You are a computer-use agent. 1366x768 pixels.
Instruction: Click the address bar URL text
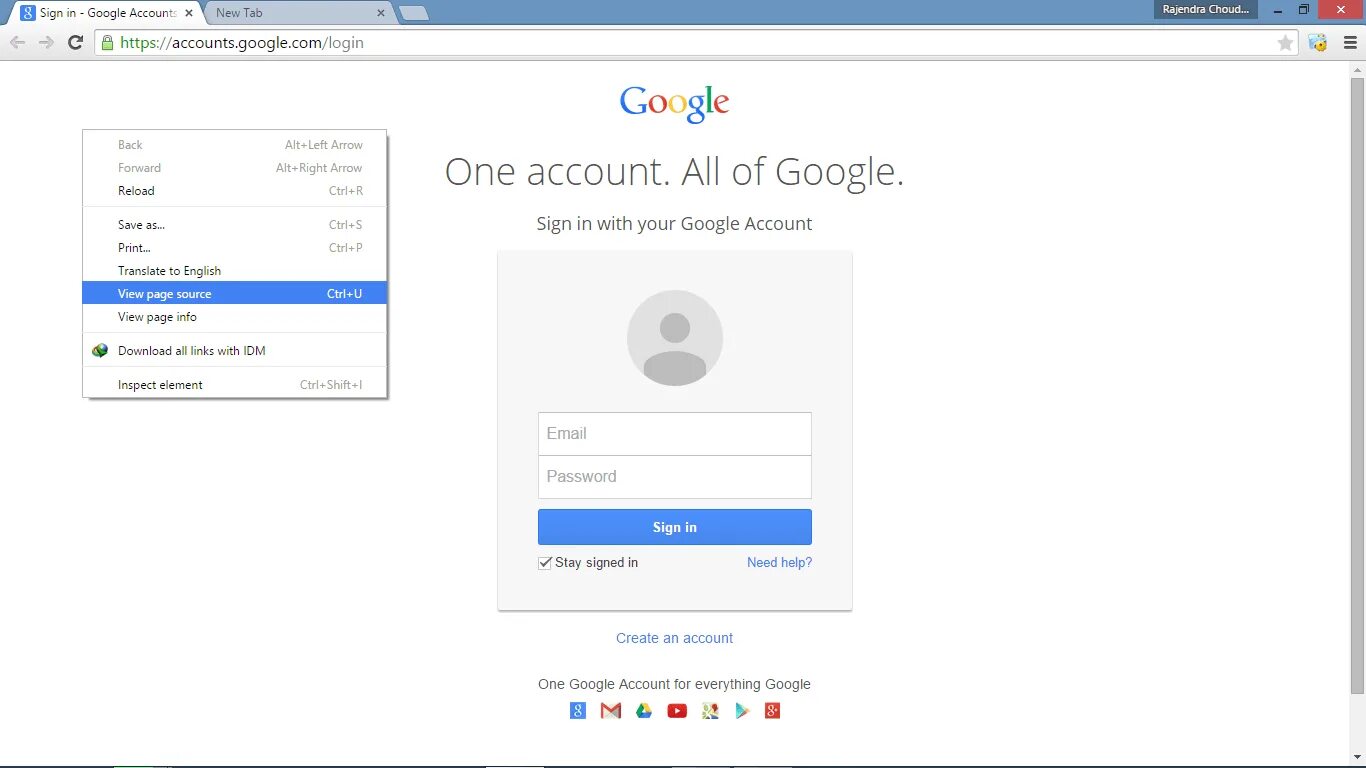tap(242, 43)
